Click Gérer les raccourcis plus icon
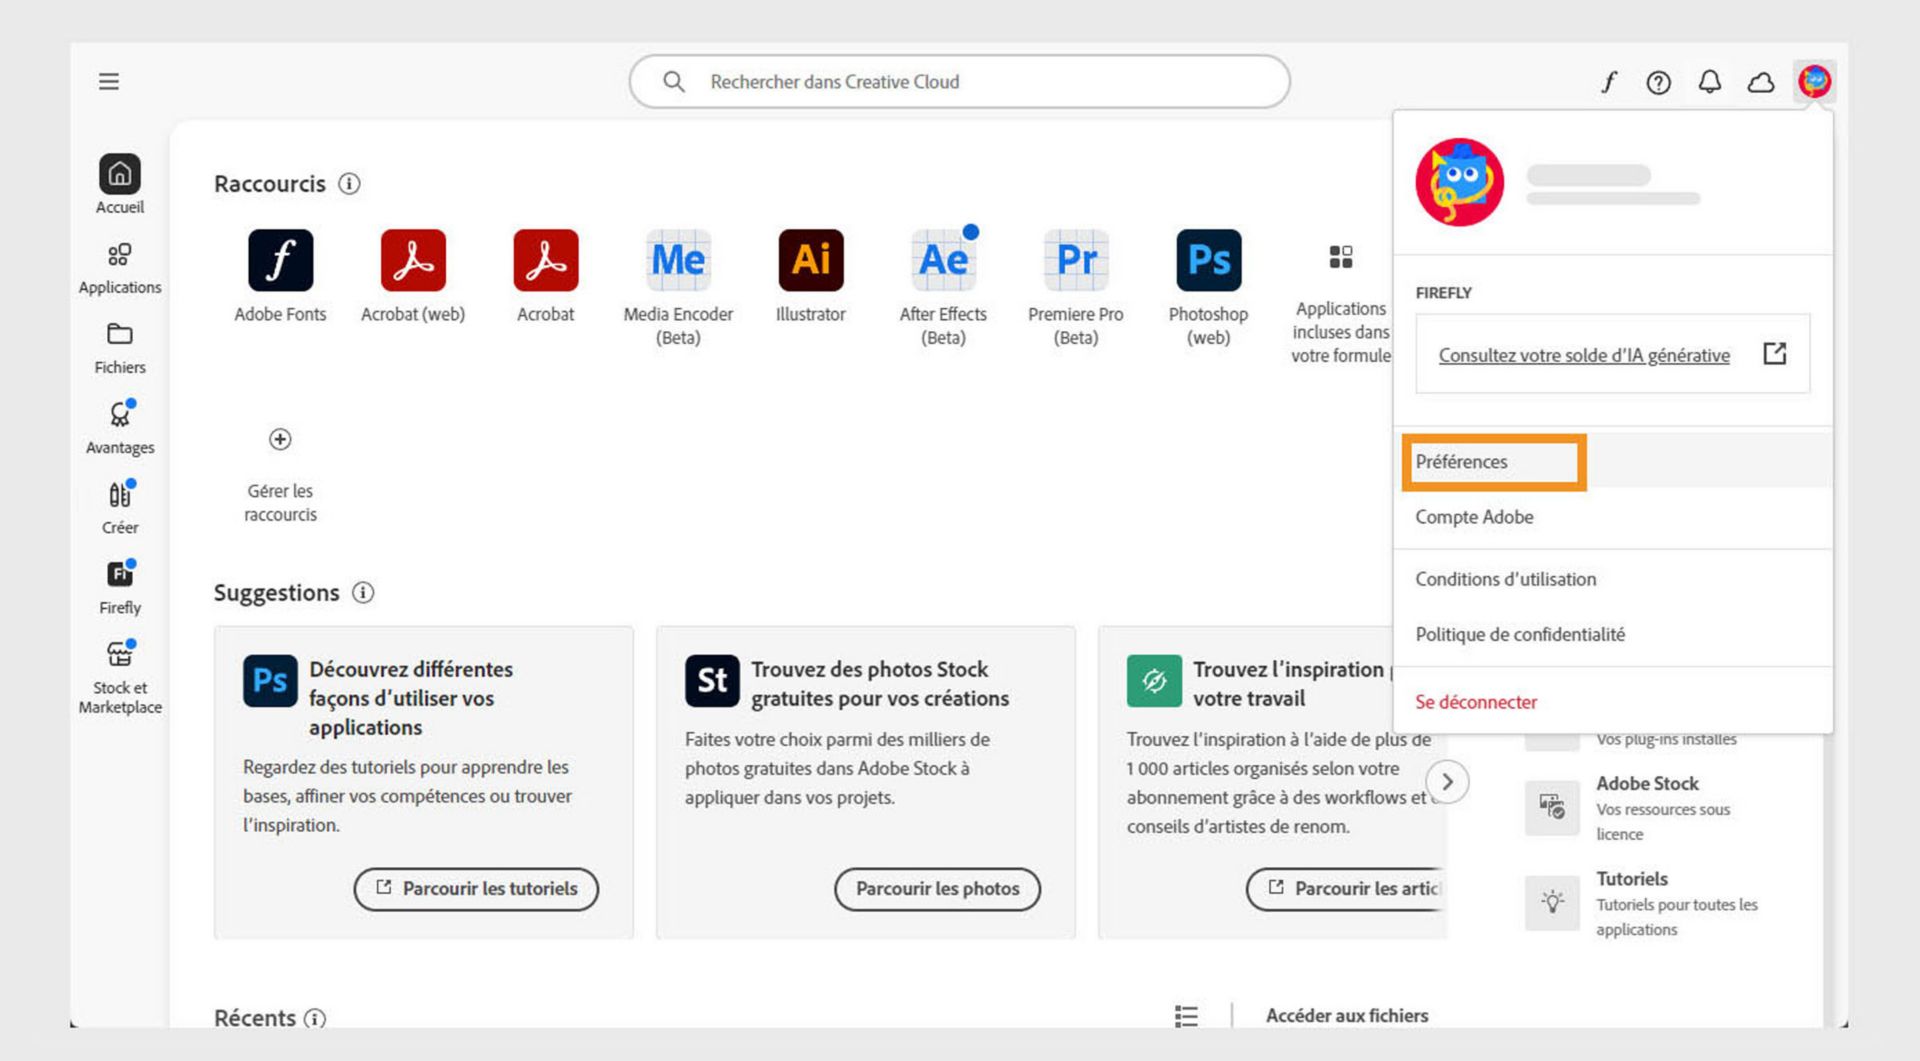1920x1061 pixels. tap(280, 439)
